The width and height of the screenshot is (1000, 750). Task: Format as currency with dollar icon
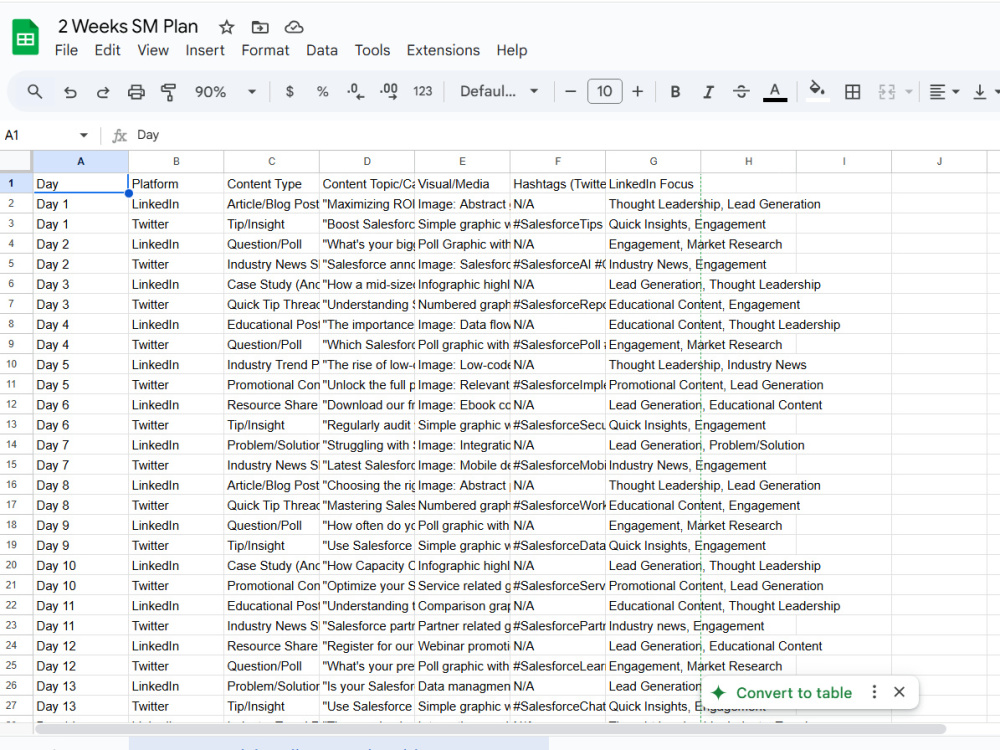click(x=290, y=92)
